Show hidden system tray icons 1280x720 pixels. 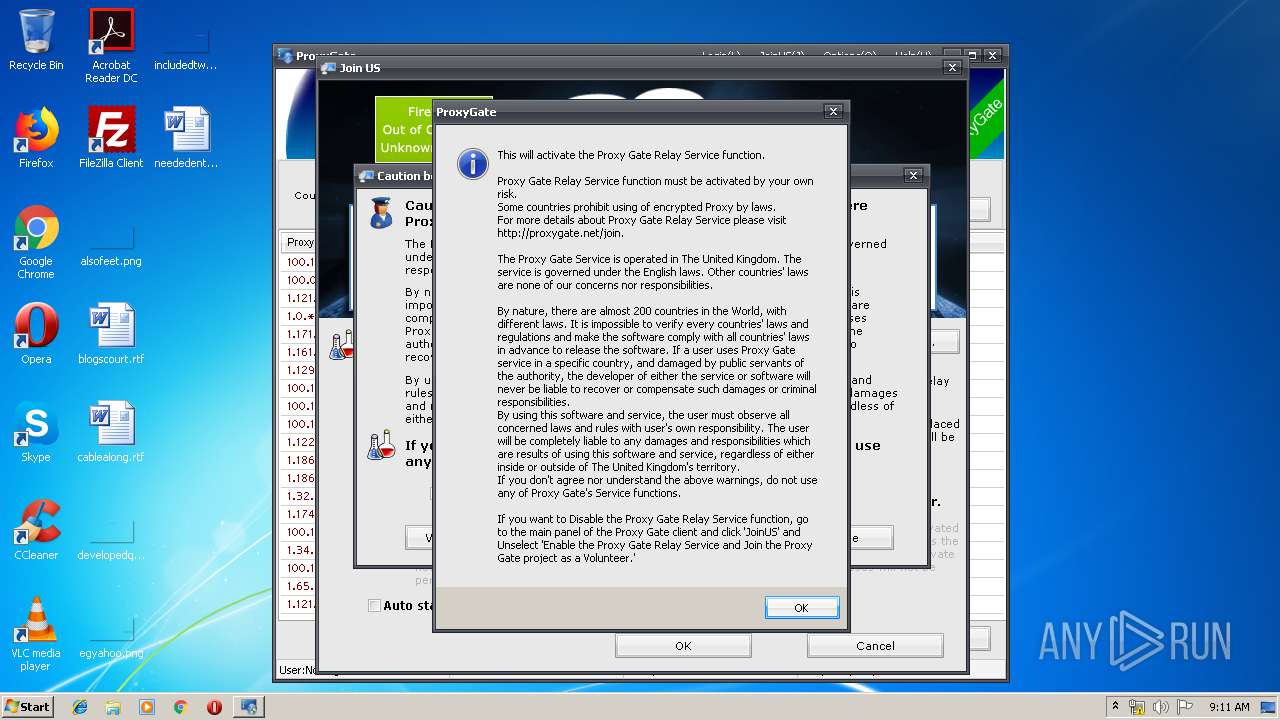(x=1115, y=706)
